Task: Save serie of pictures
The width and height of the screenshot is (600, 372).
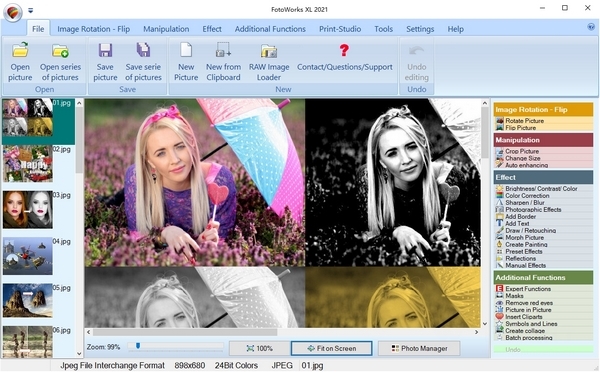Action: (x=143, y=61)
